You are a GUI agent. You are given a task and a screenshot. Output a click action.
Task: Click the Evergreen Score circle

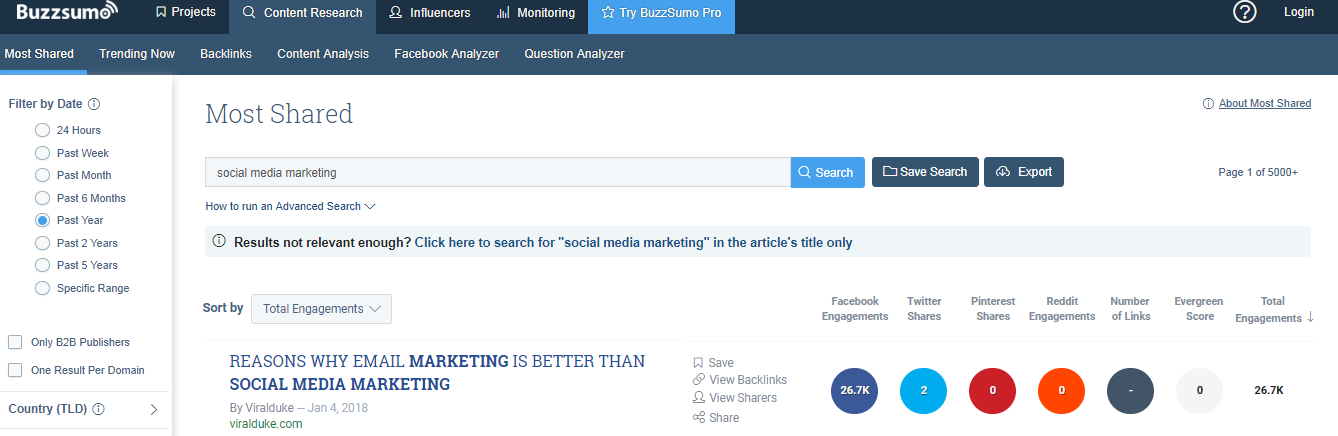point(1200,391)
